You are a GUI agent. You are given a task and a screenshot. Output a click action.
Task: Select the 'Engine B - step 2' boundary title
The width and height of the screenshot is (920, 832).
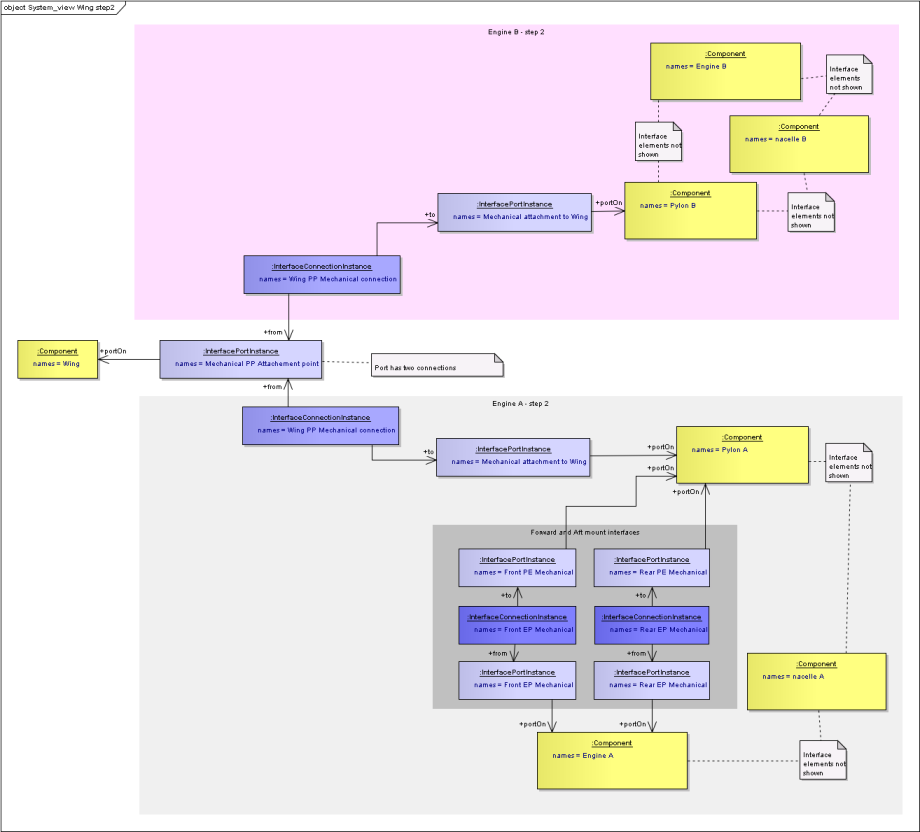coord(516,32)
